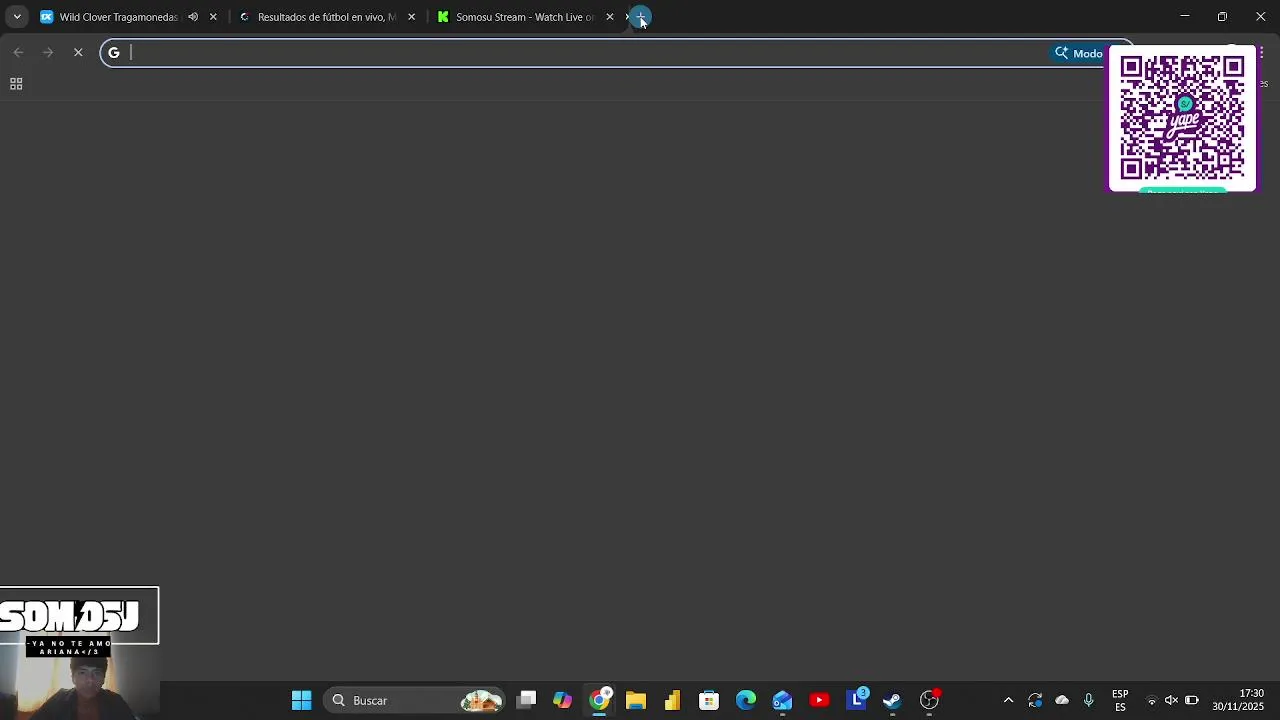This screenshot has height=720, width=1280.
Task: Open Outlook mail icon on taskbar
Action: pos(782,700)
